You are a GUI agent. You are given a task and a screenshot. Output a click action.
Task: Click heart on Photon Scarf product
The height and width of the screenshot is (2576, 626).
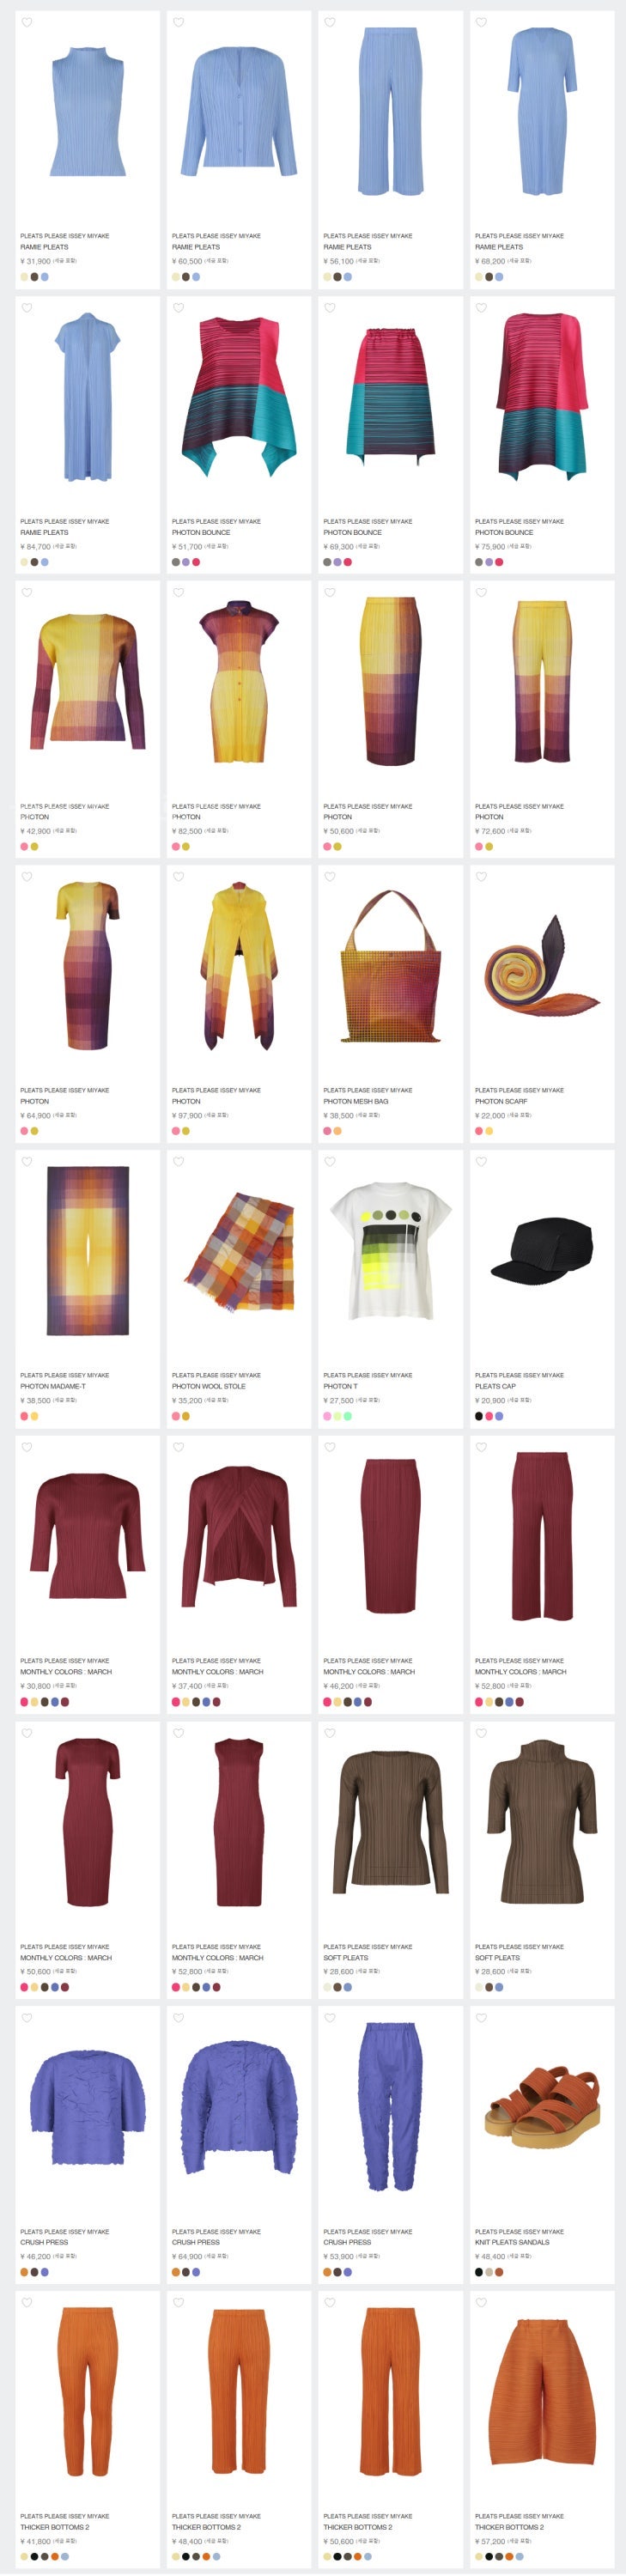tap(481, 877)
